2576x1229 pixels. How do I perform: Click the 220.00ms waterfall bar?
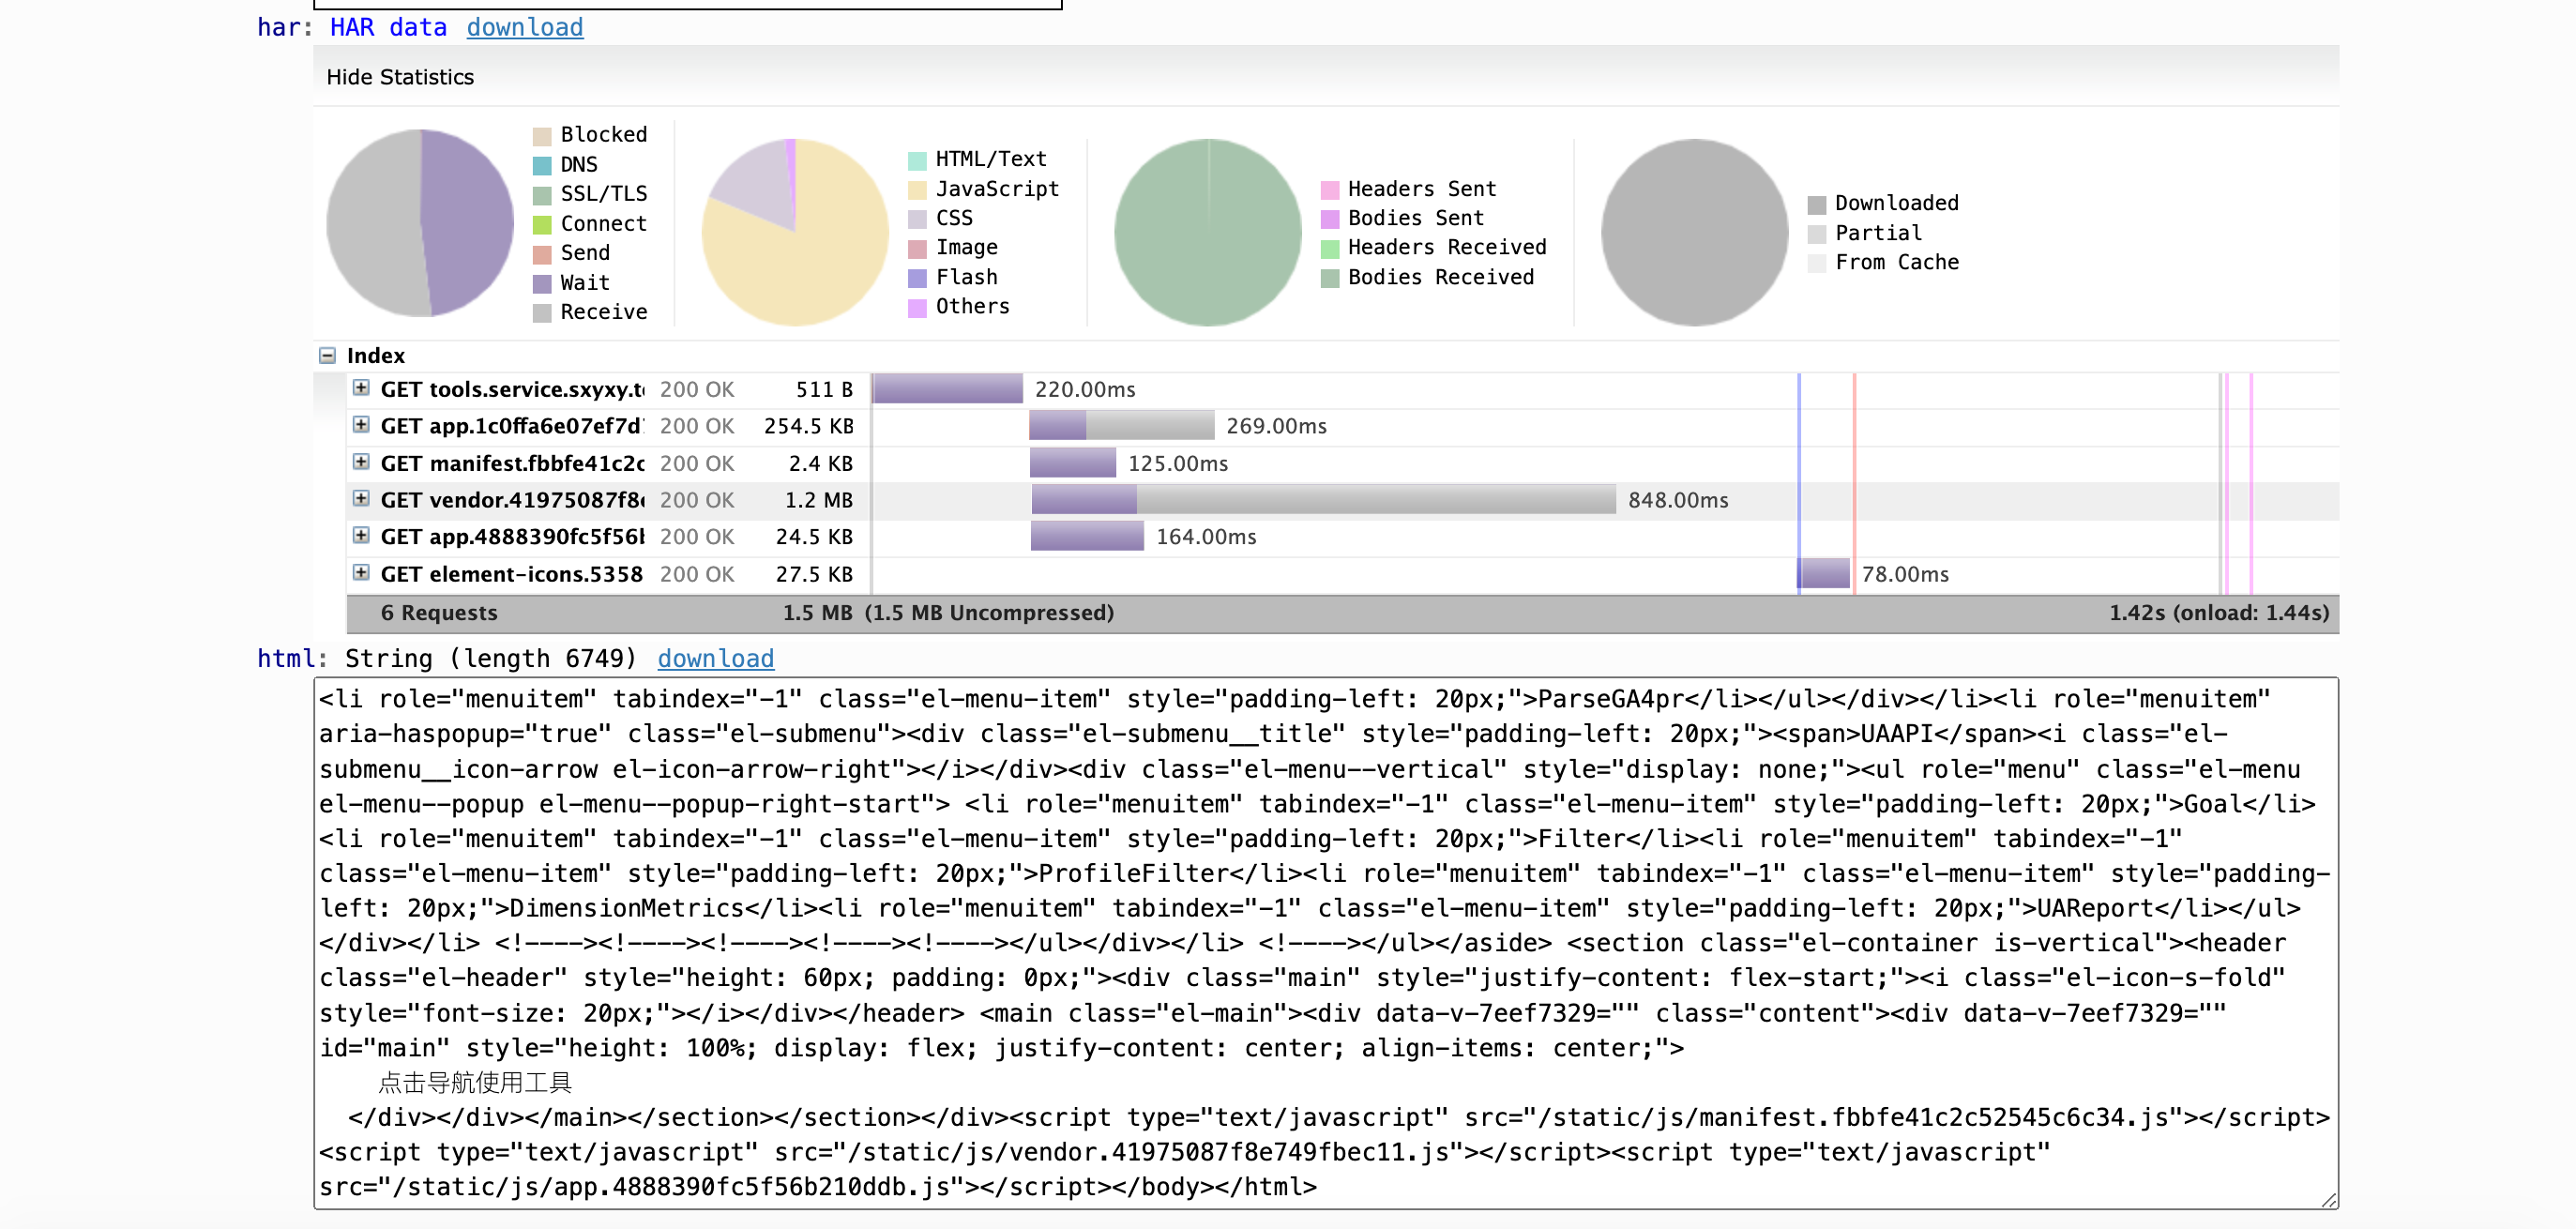click(948, 388)
